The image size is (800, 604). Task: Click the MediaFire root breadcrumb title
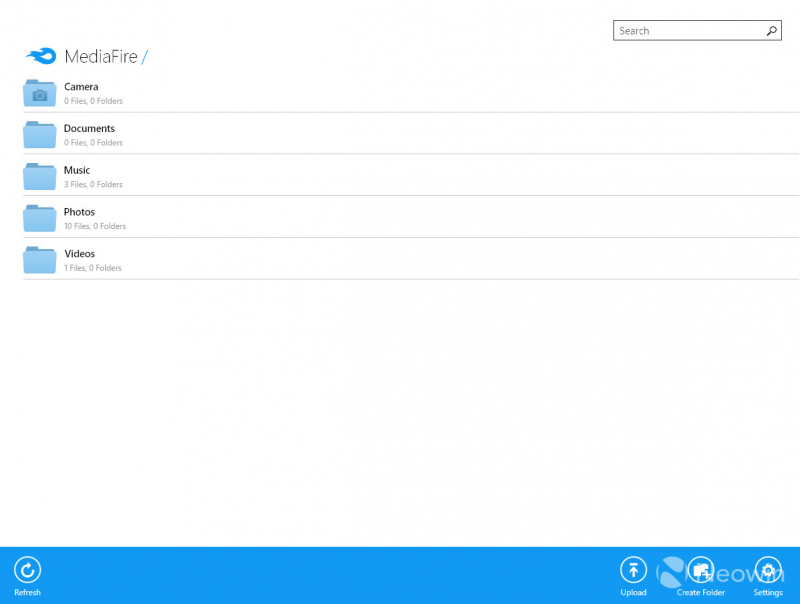coord(100,57)
